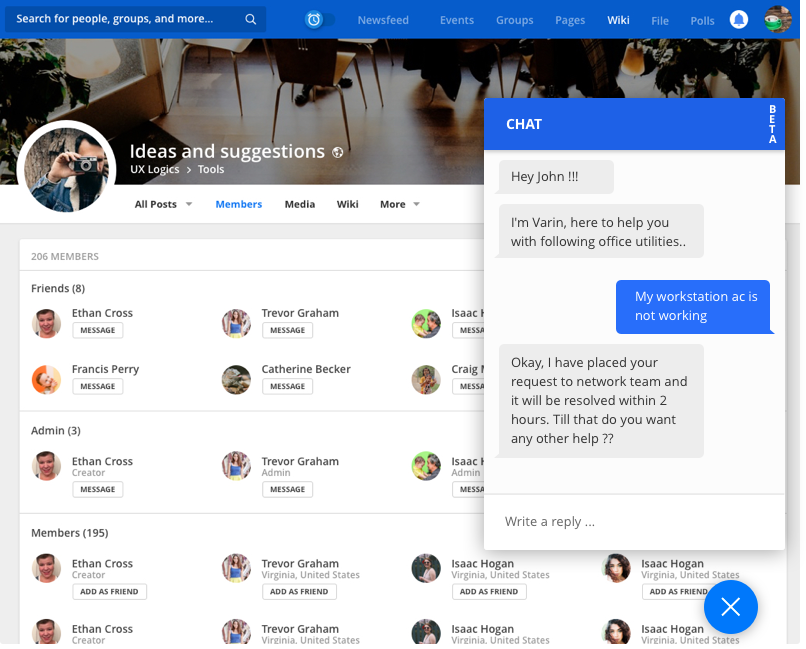The width and height of the screenshot is (806, 649).
Task: Click the search magnifier icon
Action: (250, 20)
